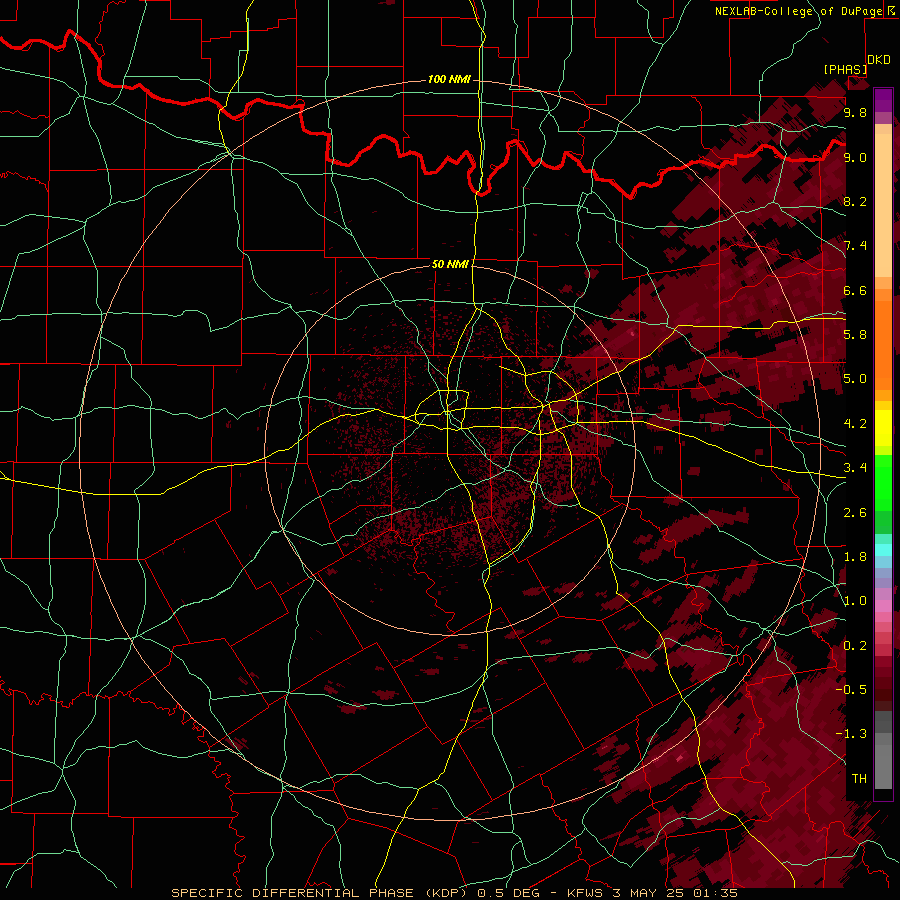Click the cyan segment of the color bar
900x900 pixels.
coord(883,550)
